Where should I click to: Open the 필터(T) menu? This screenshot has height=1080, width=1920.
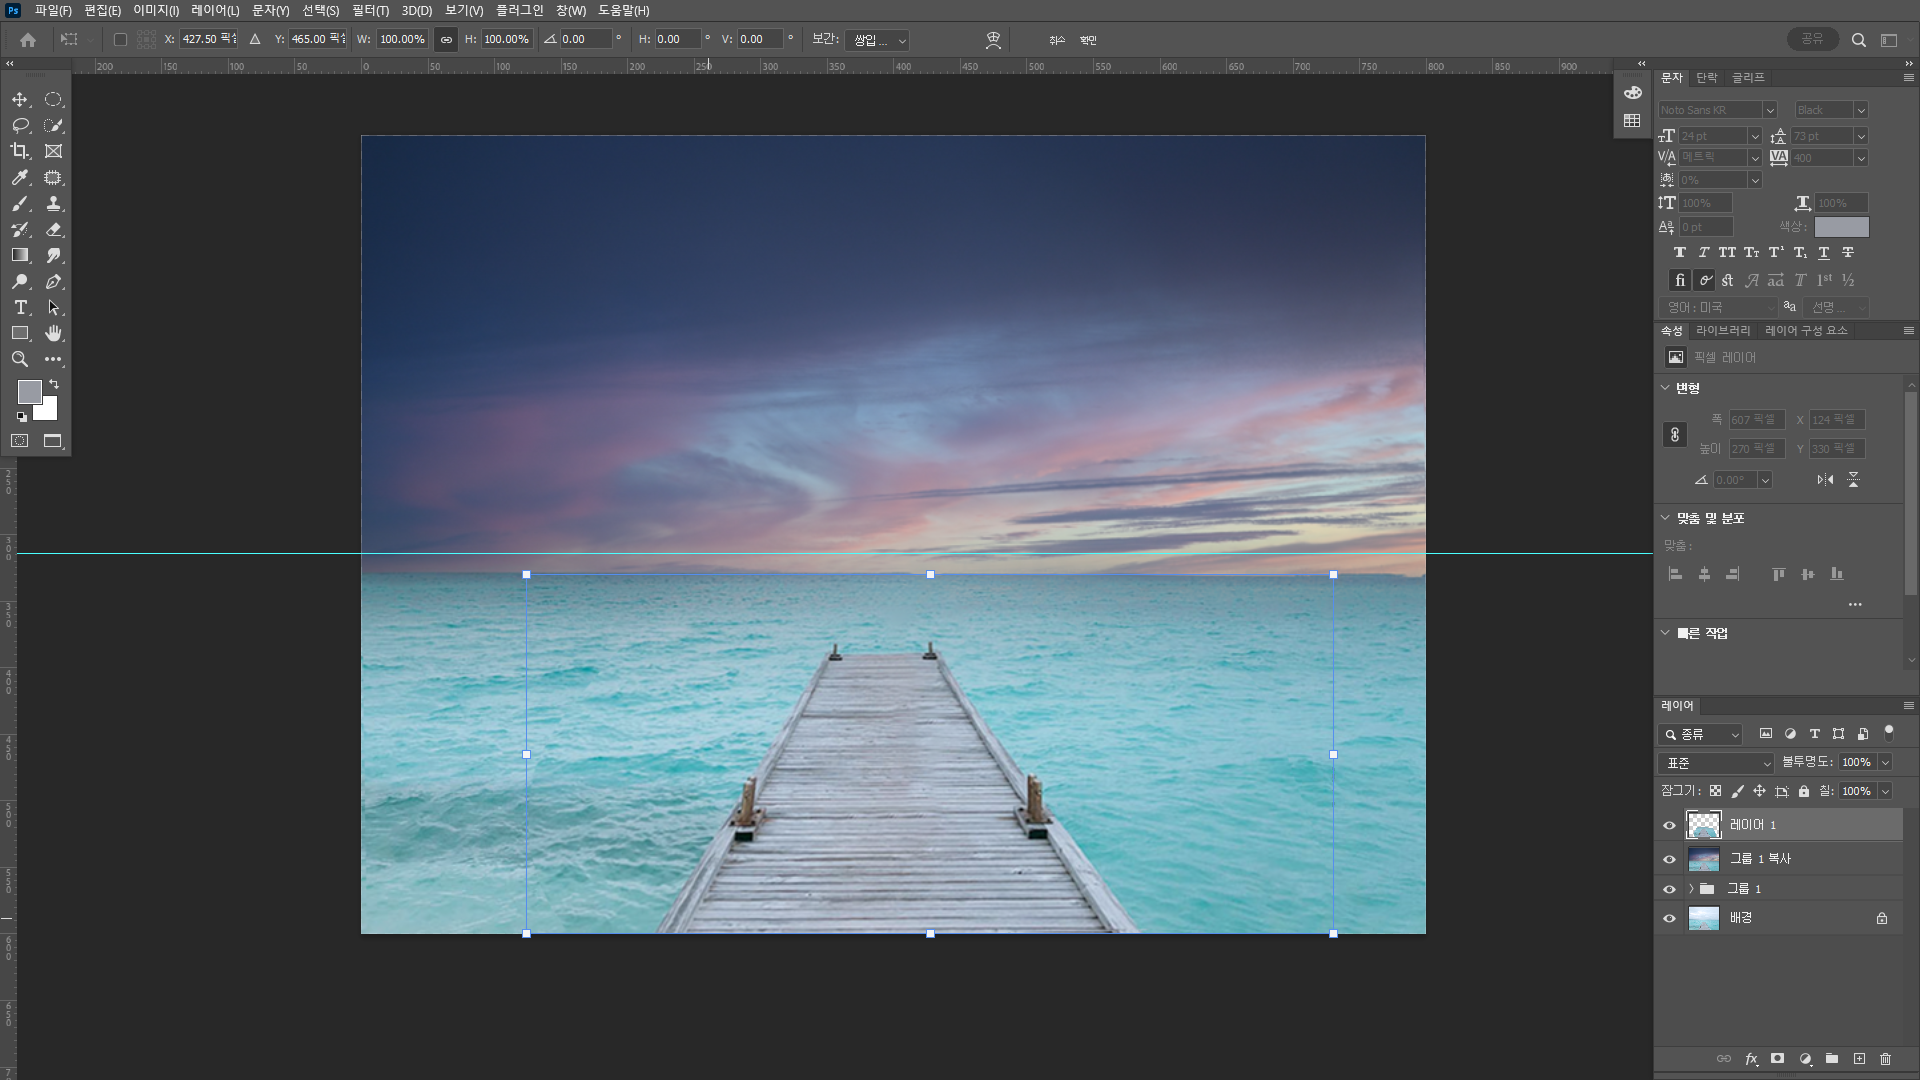[370, 10]
